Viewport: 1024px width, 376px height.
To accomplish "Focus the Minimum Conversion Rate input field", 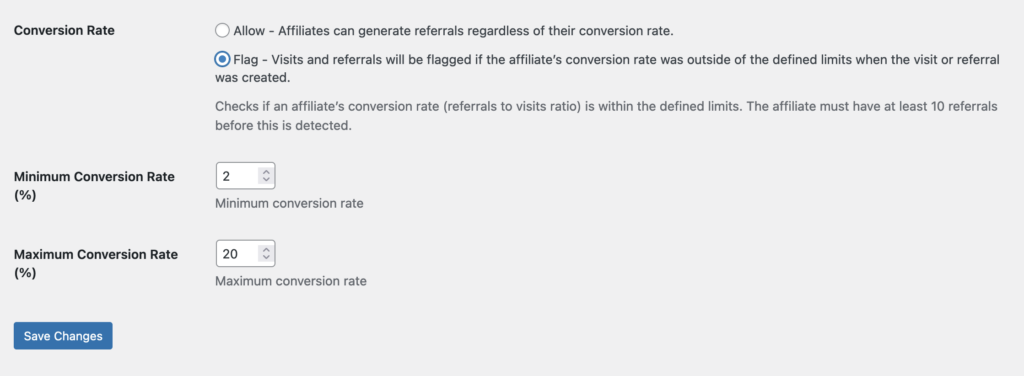I will coord(246,176).
